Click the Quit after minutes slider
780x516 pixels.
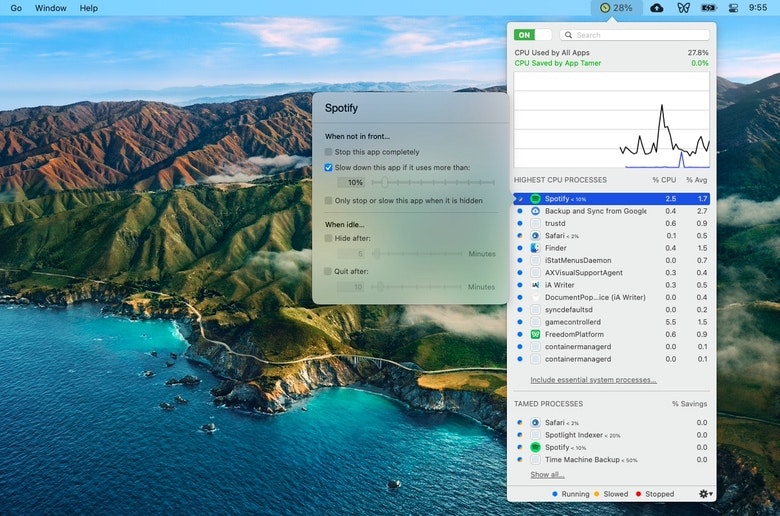click(x=417, y=287)
